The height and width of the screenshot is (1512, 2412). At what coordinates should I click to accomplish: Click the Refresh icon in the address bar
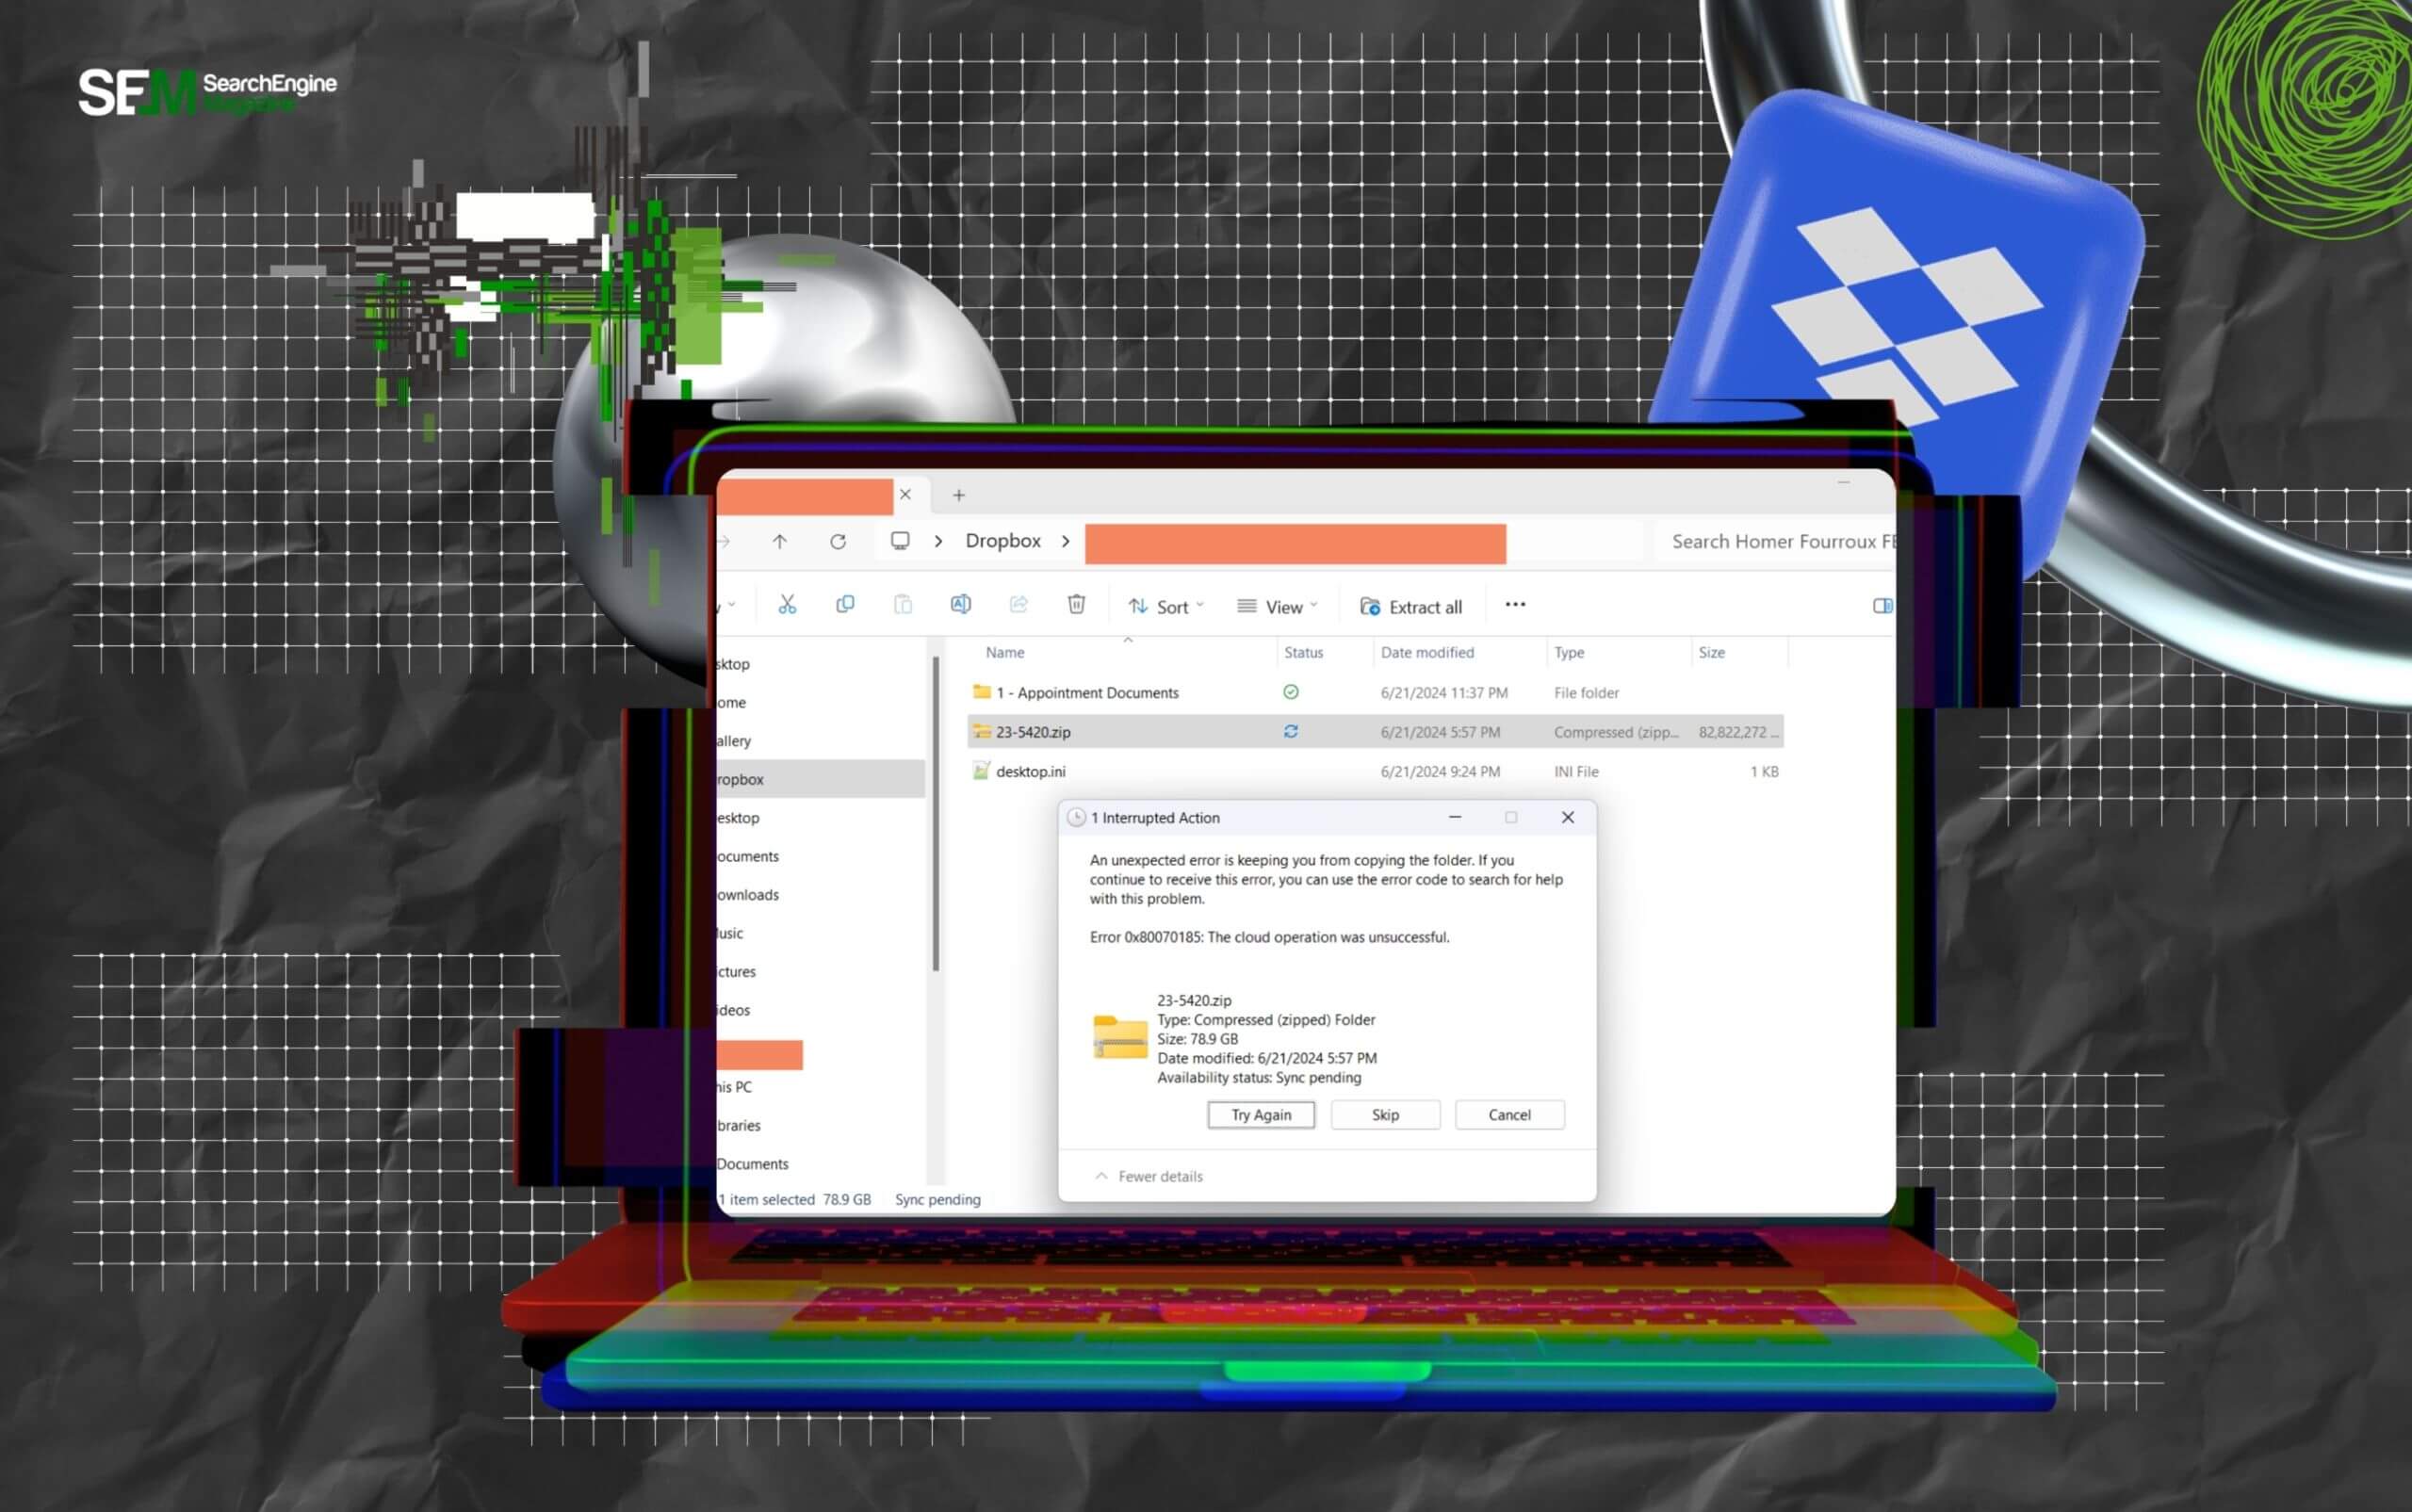(x=839, y=541)
